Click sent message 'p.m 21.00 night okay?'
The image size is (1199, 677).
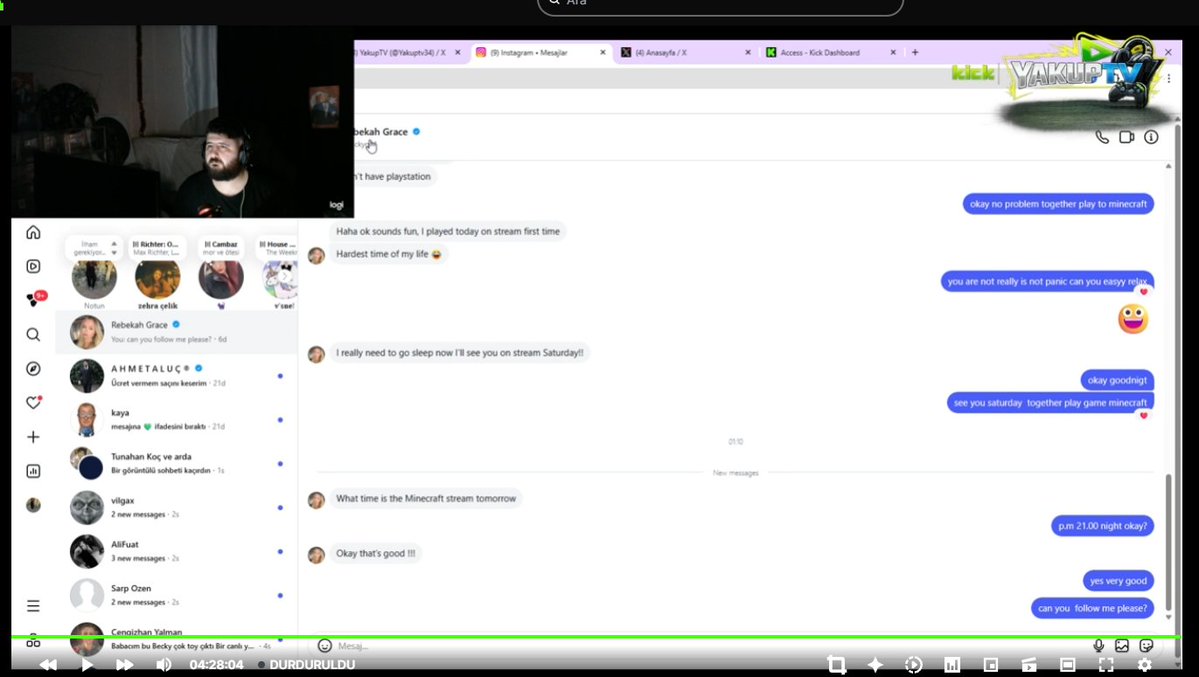click(x=1103, y=526)
